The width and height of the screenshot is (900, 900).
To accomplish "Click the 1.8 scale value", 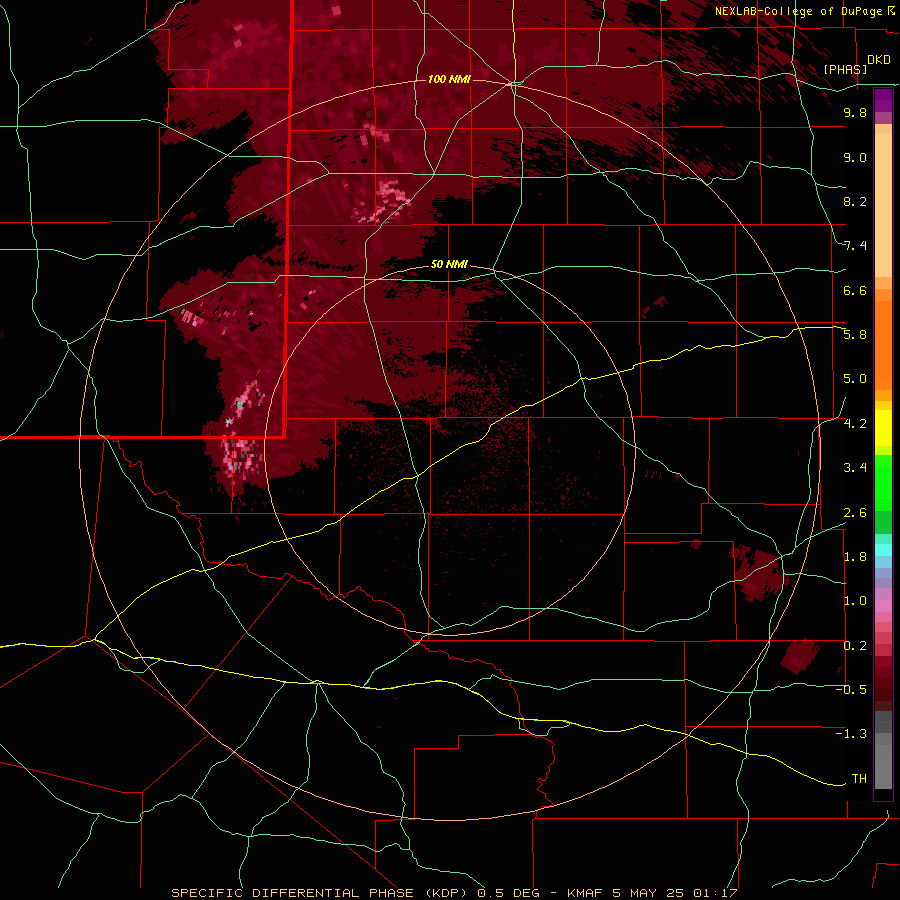I will pyautogui.click(x=855, y=557).
